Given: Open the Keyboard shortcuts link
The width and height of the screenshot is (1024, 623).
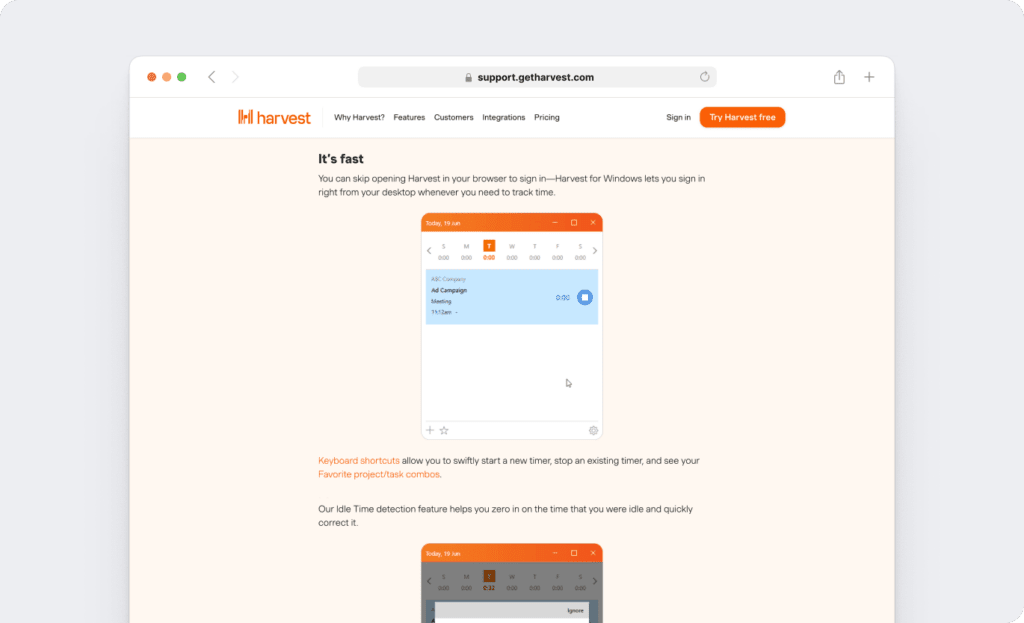Looking at the screenshot, I should point(359,460).
